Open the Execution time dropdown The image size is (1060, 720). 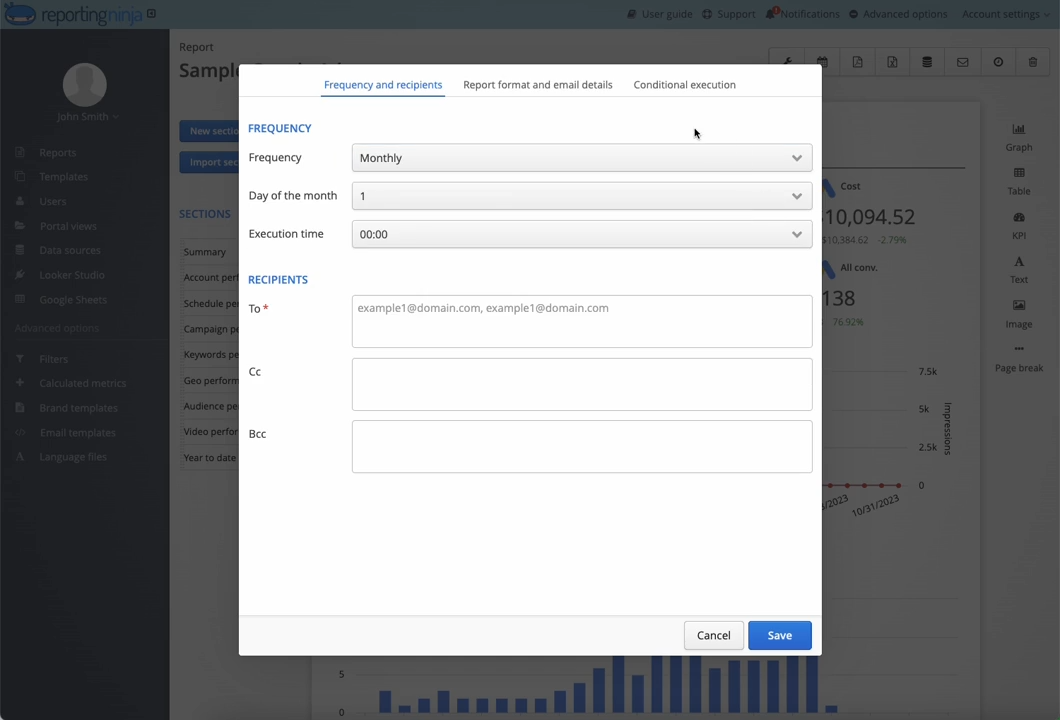coord(581,234)
